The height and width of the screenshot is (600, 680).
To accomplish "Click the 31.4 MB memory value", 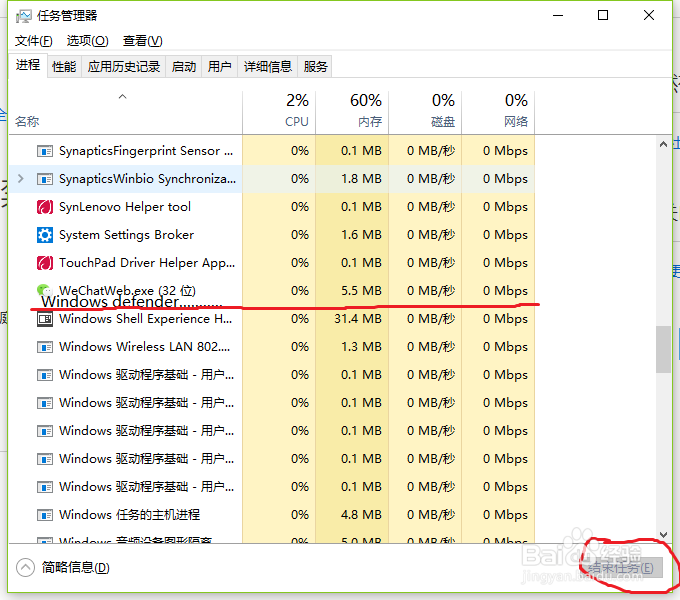I will tap(358, 319).
